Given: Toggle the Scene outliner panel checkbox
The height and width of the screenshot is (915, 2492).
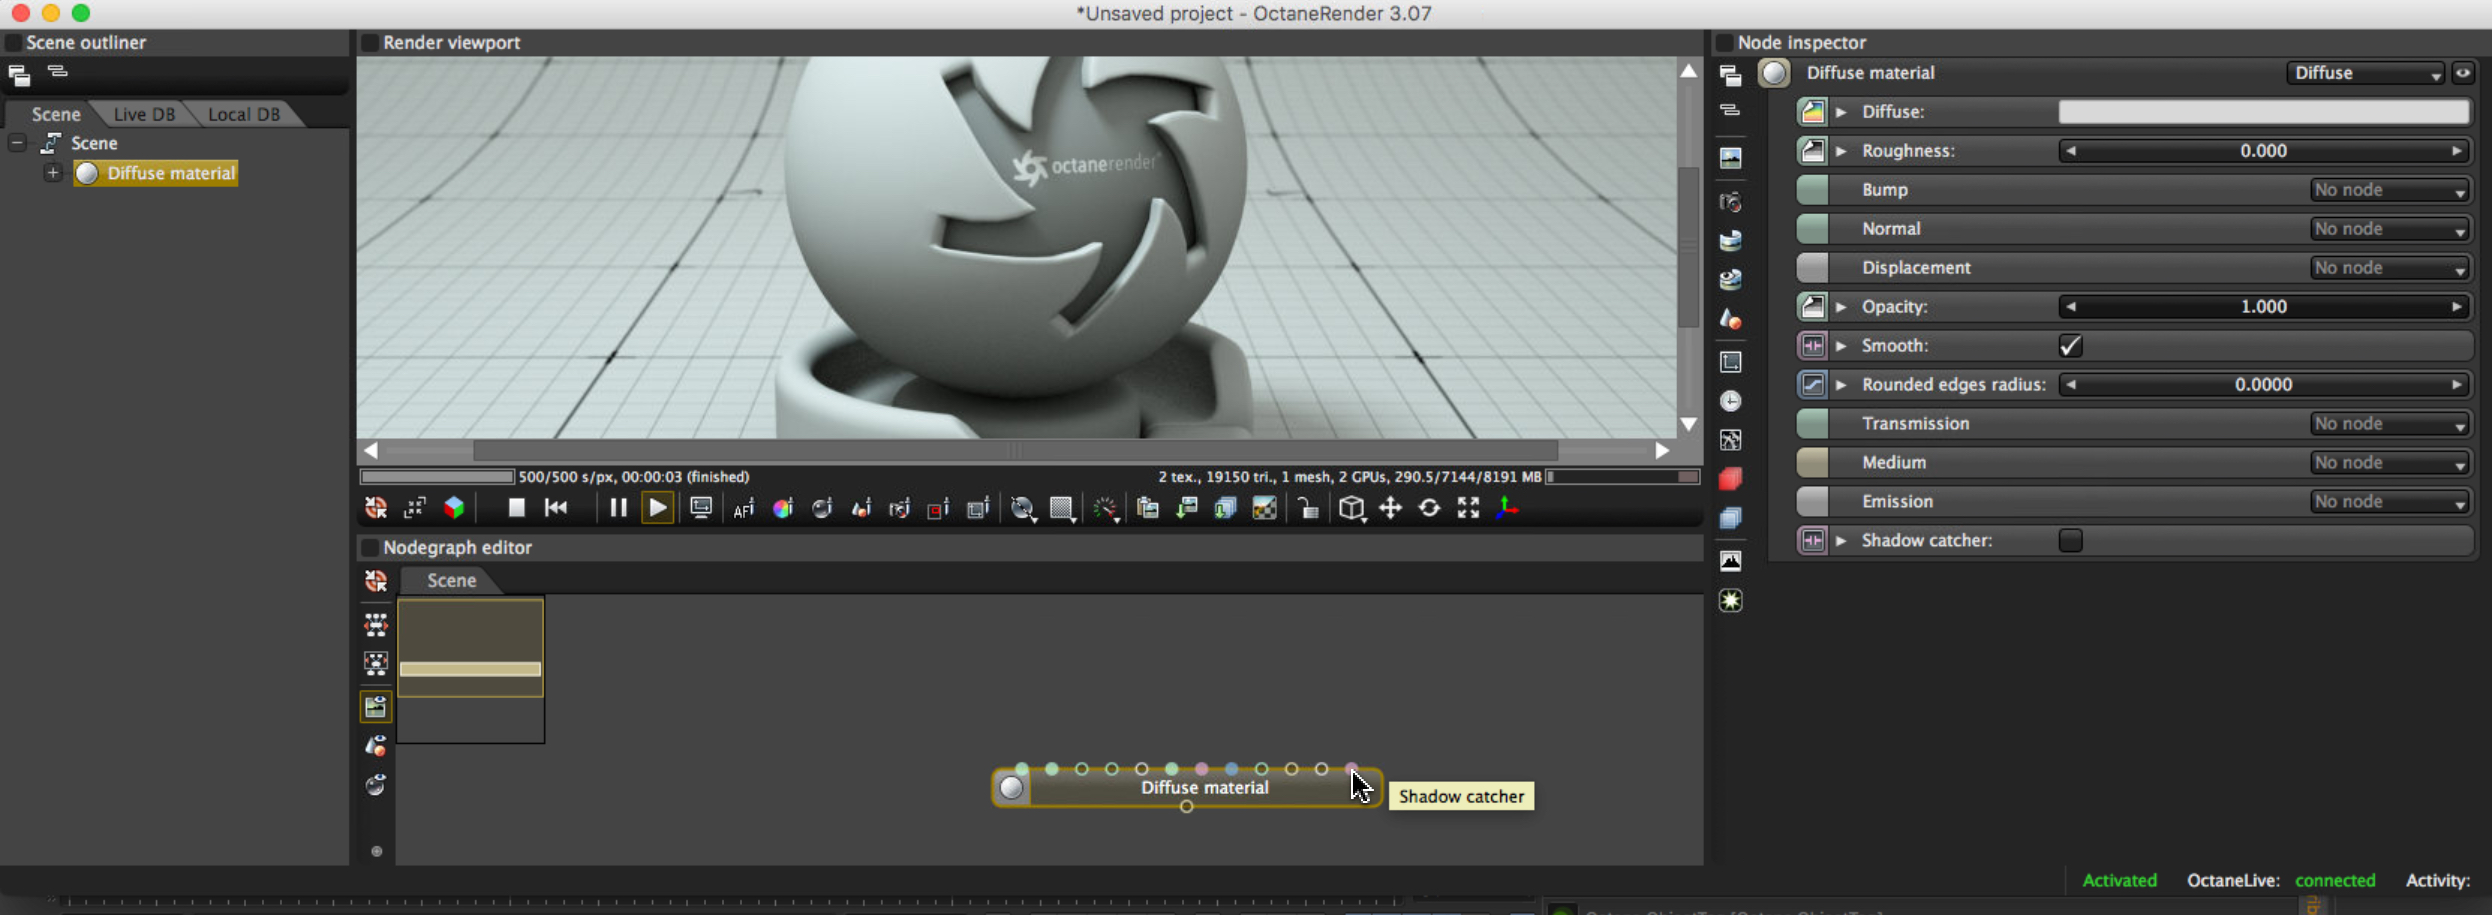Looking at the screenshot, I should click(x=13, y=43).
